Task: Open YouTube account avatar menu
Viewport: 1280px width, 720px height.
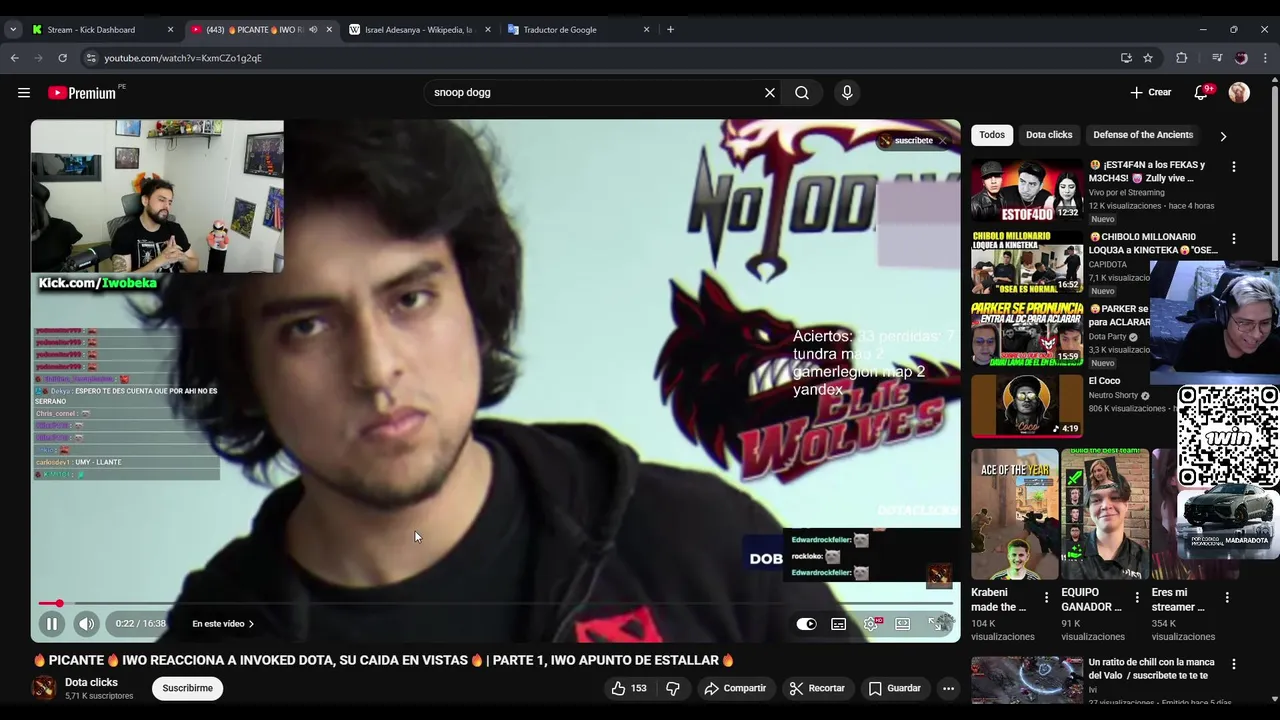Action: [x=1239, y=93]
